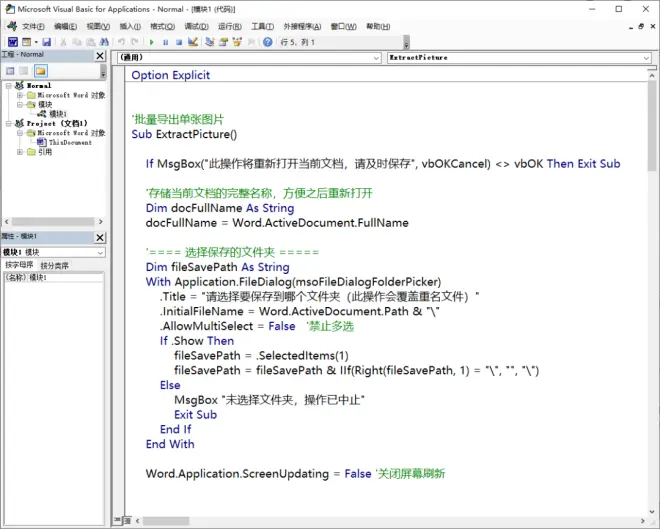Click the Reset stop icon
The width and height of the screenshot is (660, 529).
[179, 42]
